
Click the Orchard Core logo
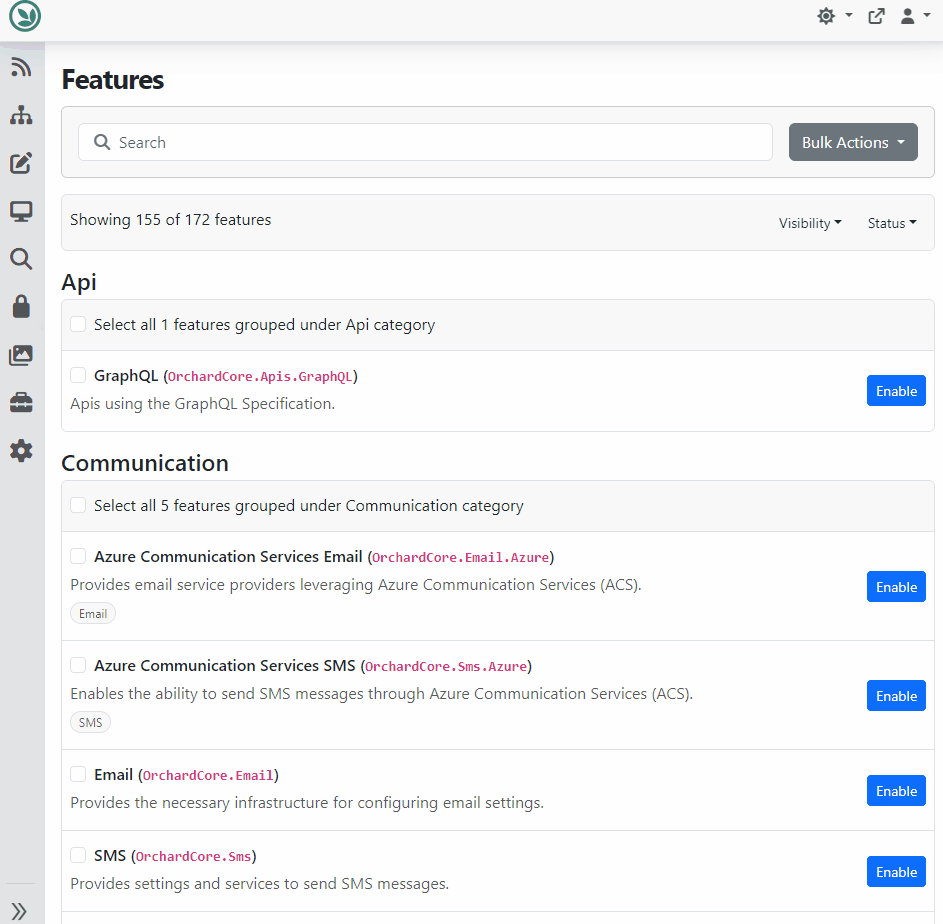[25, 16]
